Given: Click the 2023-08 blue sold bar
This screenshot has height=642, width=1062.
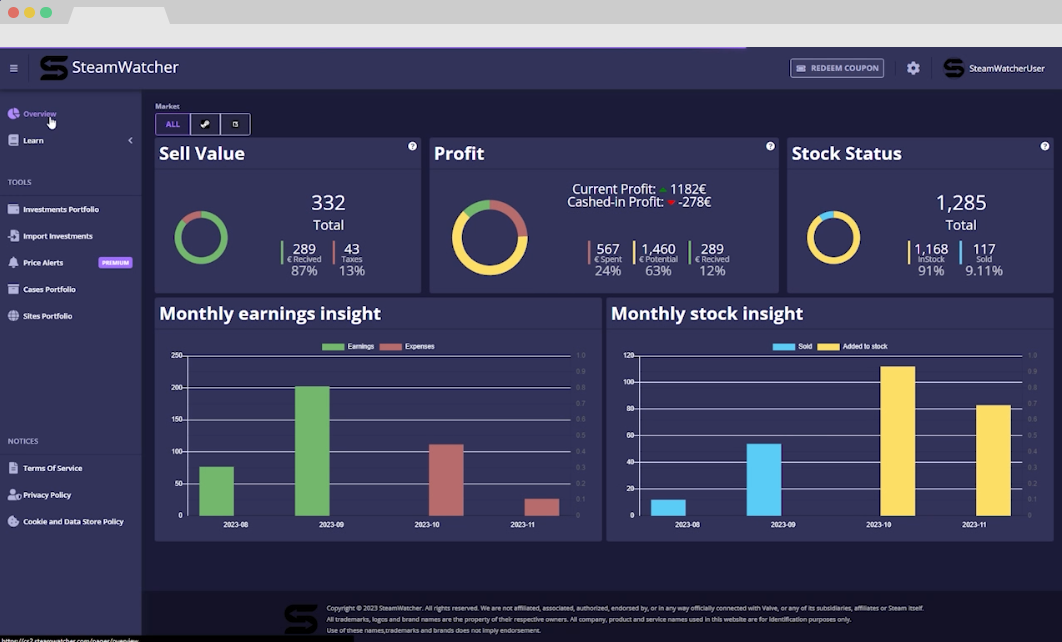Looking at the screenshot, I should click(x=668, y=508).
